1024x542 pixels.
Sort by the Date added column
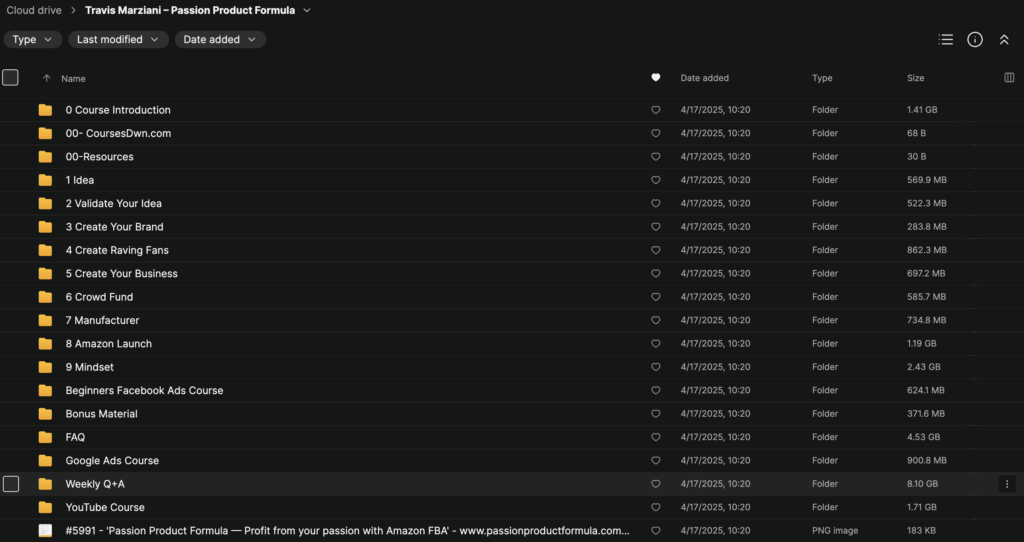tap(705, 78)
